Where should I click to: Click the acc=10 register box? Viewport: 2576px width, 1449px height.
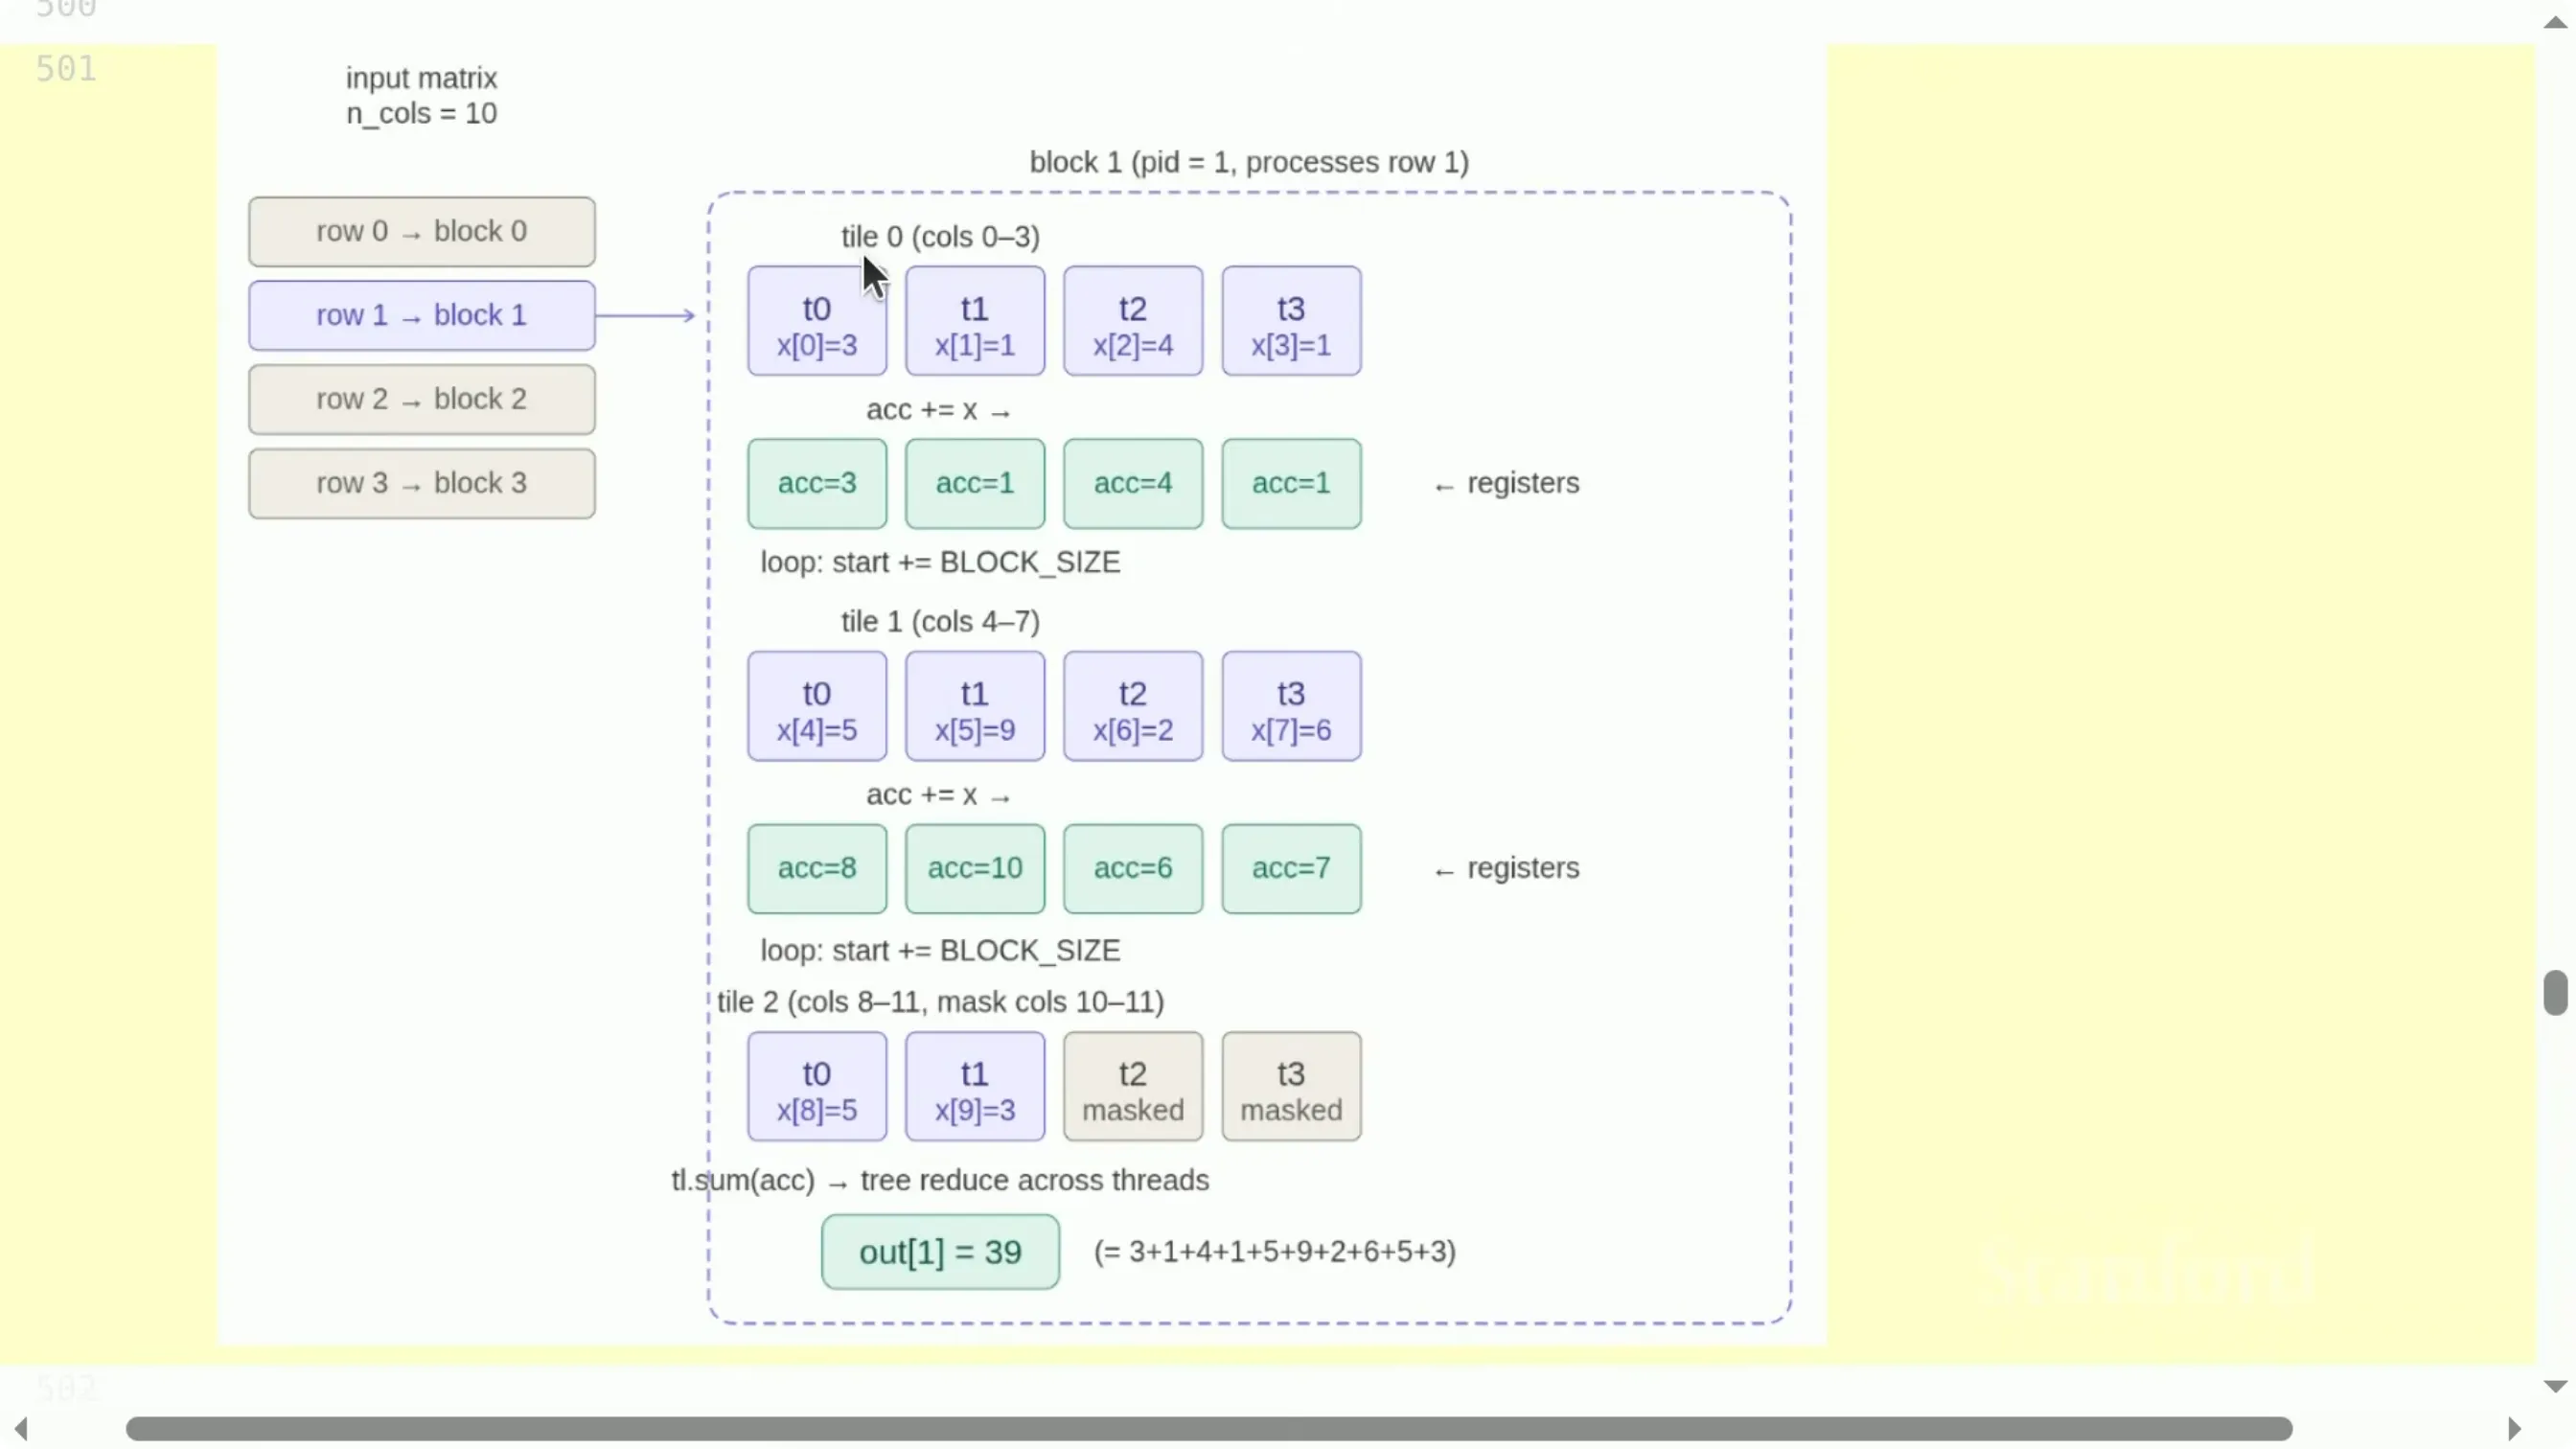click(975, 868)
